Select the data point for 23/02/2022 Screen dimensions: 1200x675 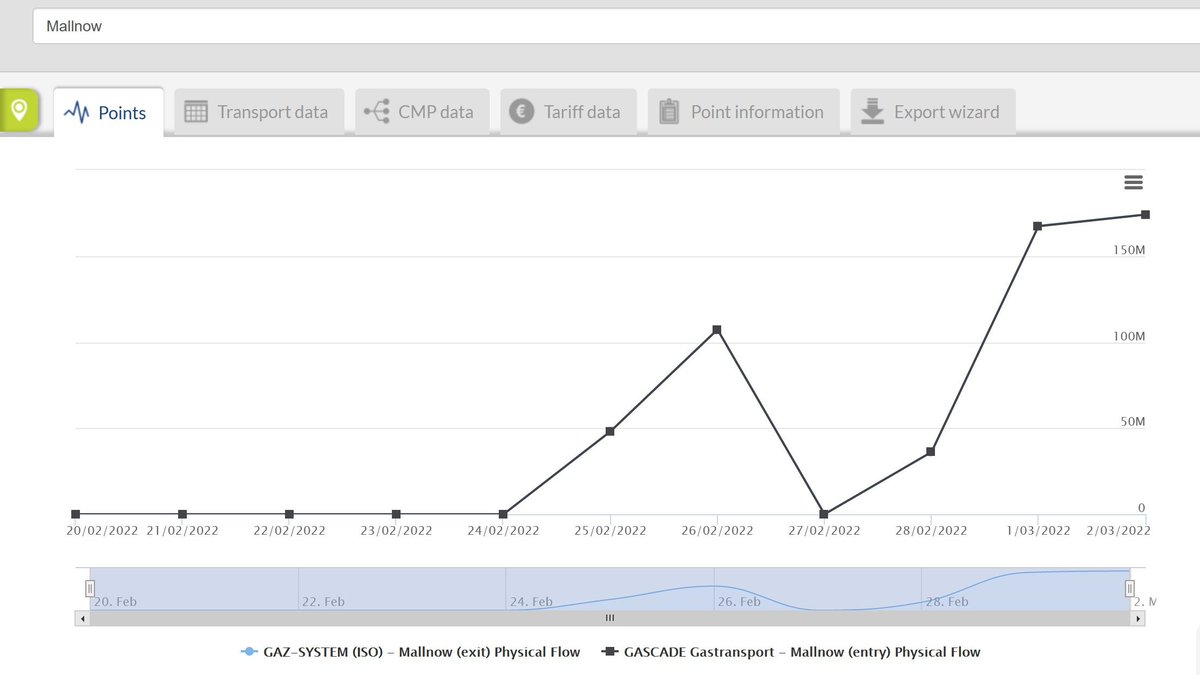(396, 514)
